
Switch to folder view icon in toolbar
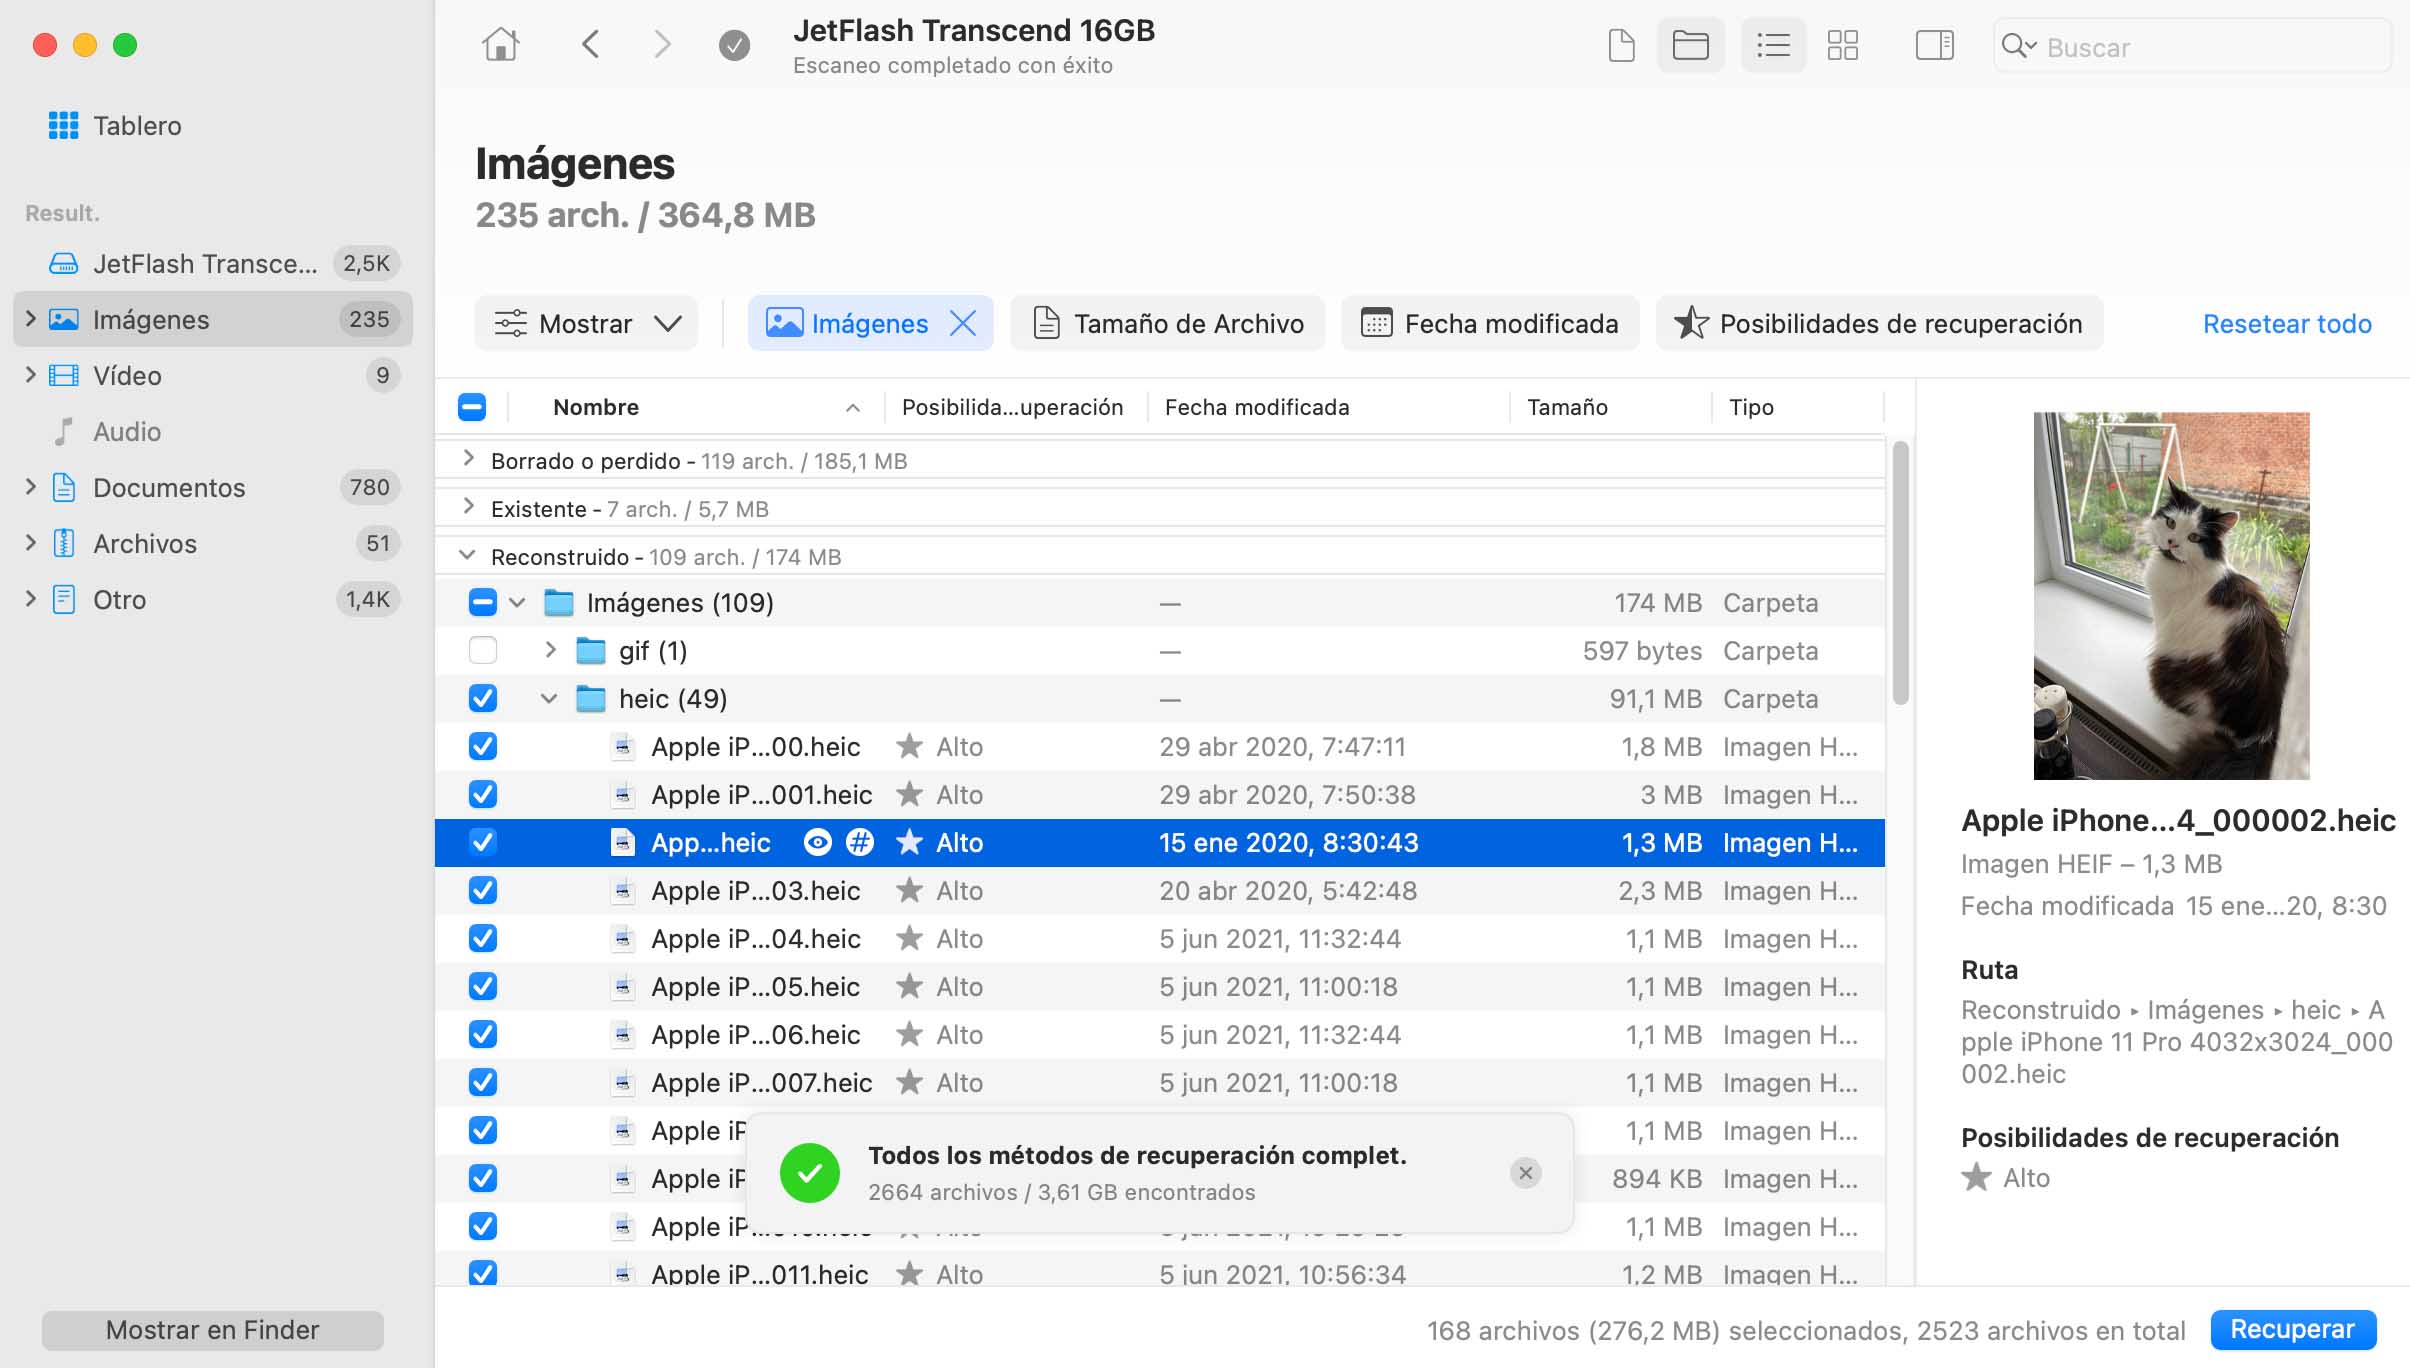pos(1690,45)
